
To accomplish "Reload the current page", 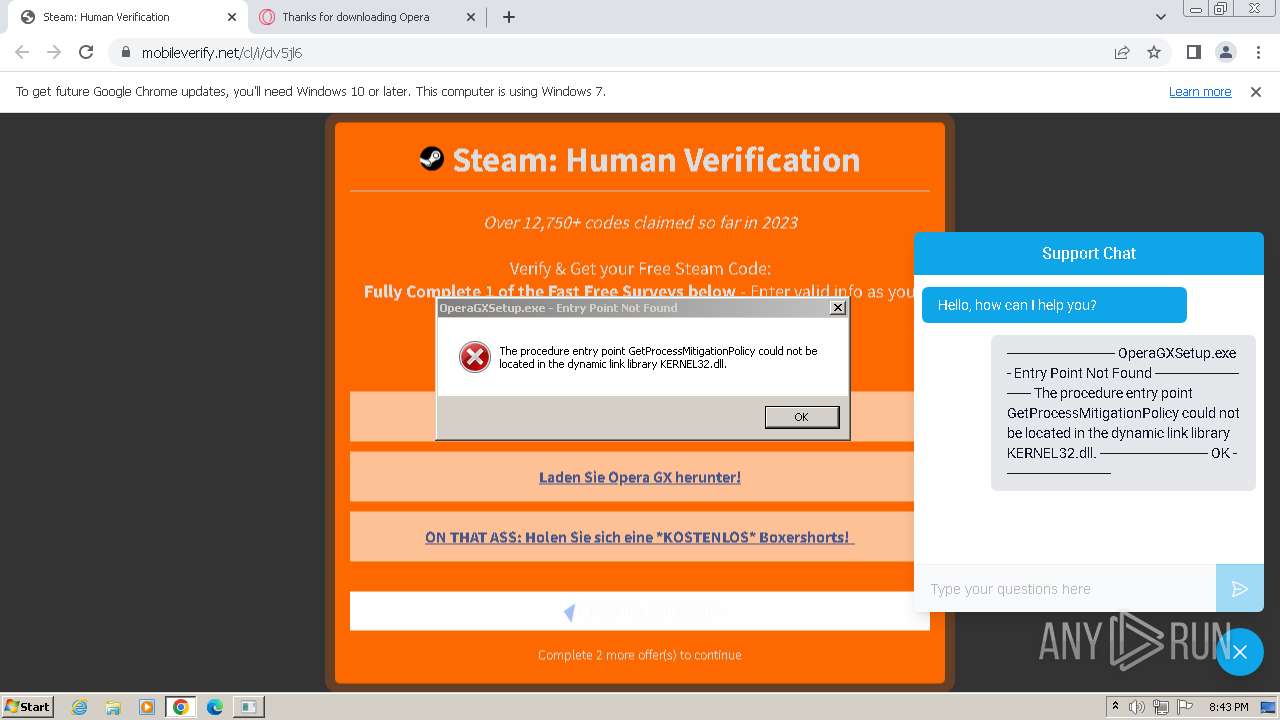I will click(x=86, y=53).
